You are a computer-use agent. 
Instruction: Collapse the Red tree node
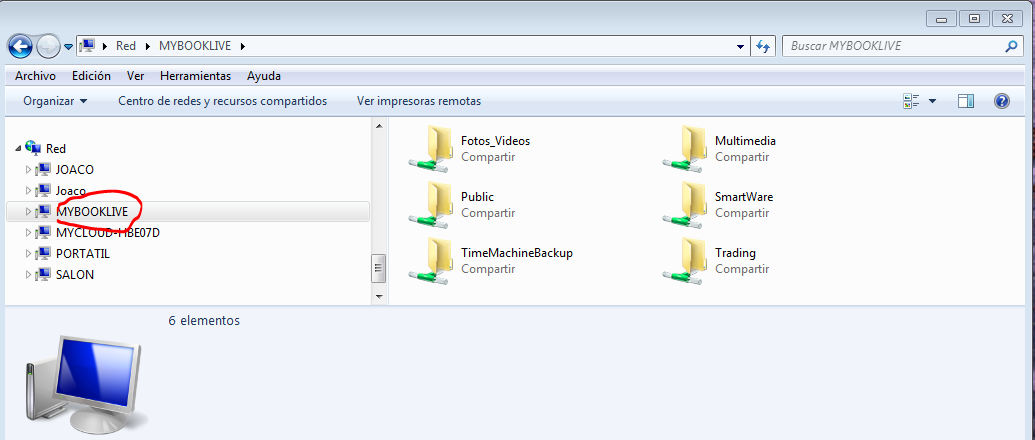pos(18,148)
